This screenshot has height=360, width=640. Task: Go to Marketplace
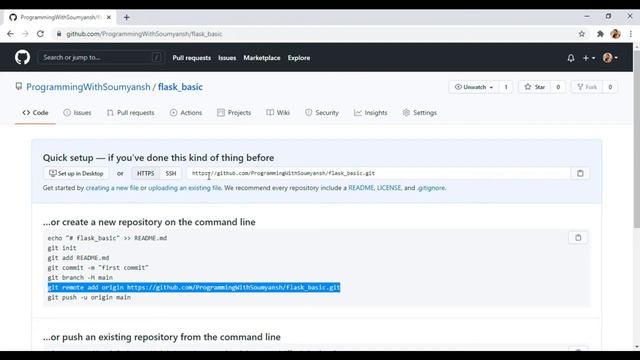click(x=262, y=58)
